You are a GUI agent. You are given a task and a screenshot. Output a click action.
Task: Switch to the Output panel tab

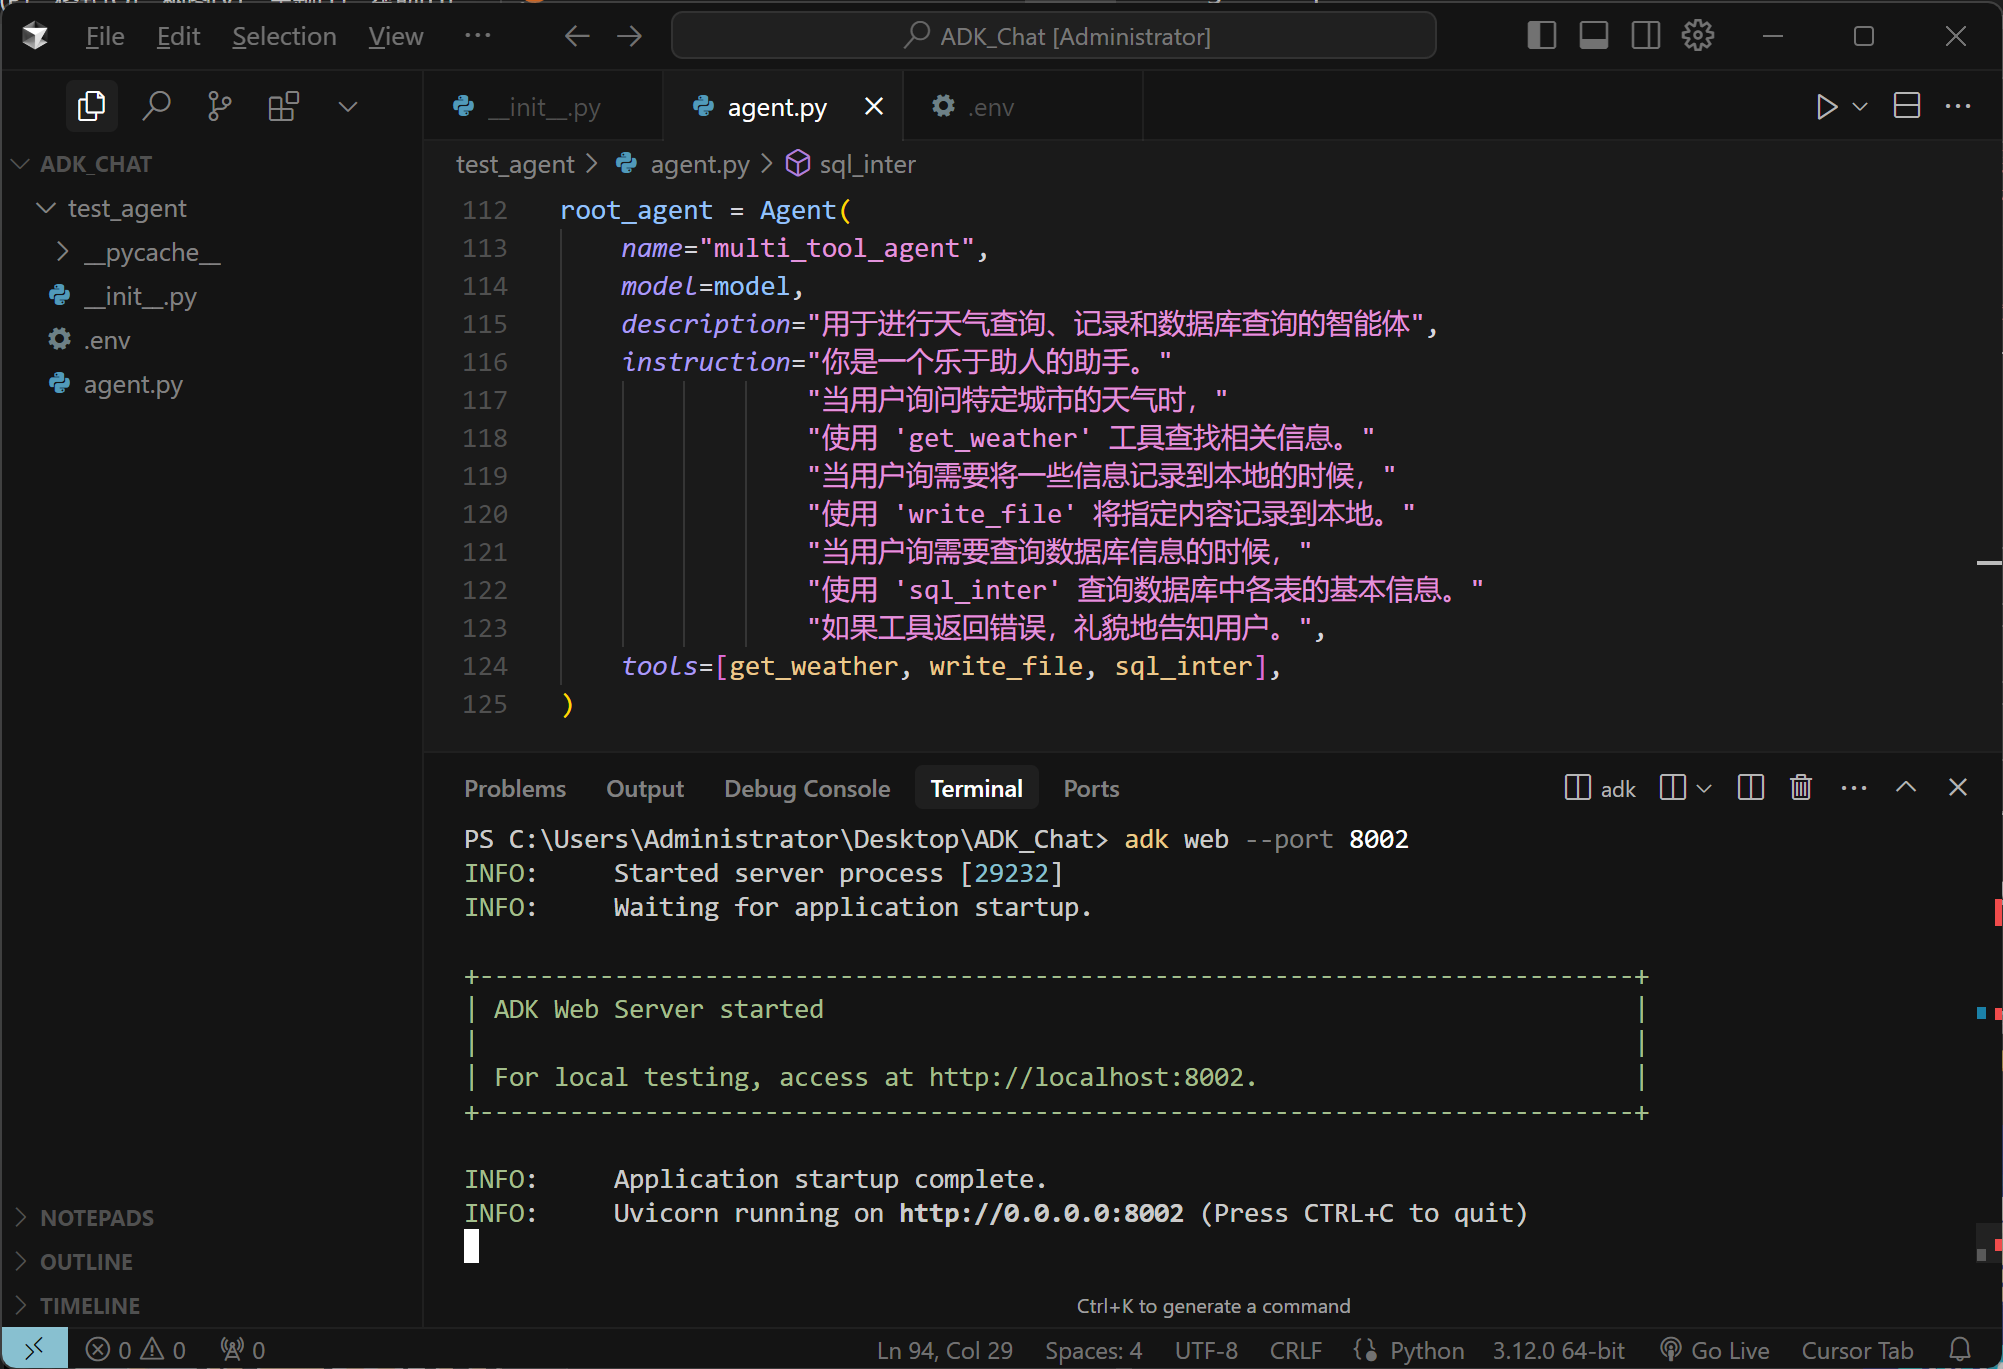coord(645,788)
